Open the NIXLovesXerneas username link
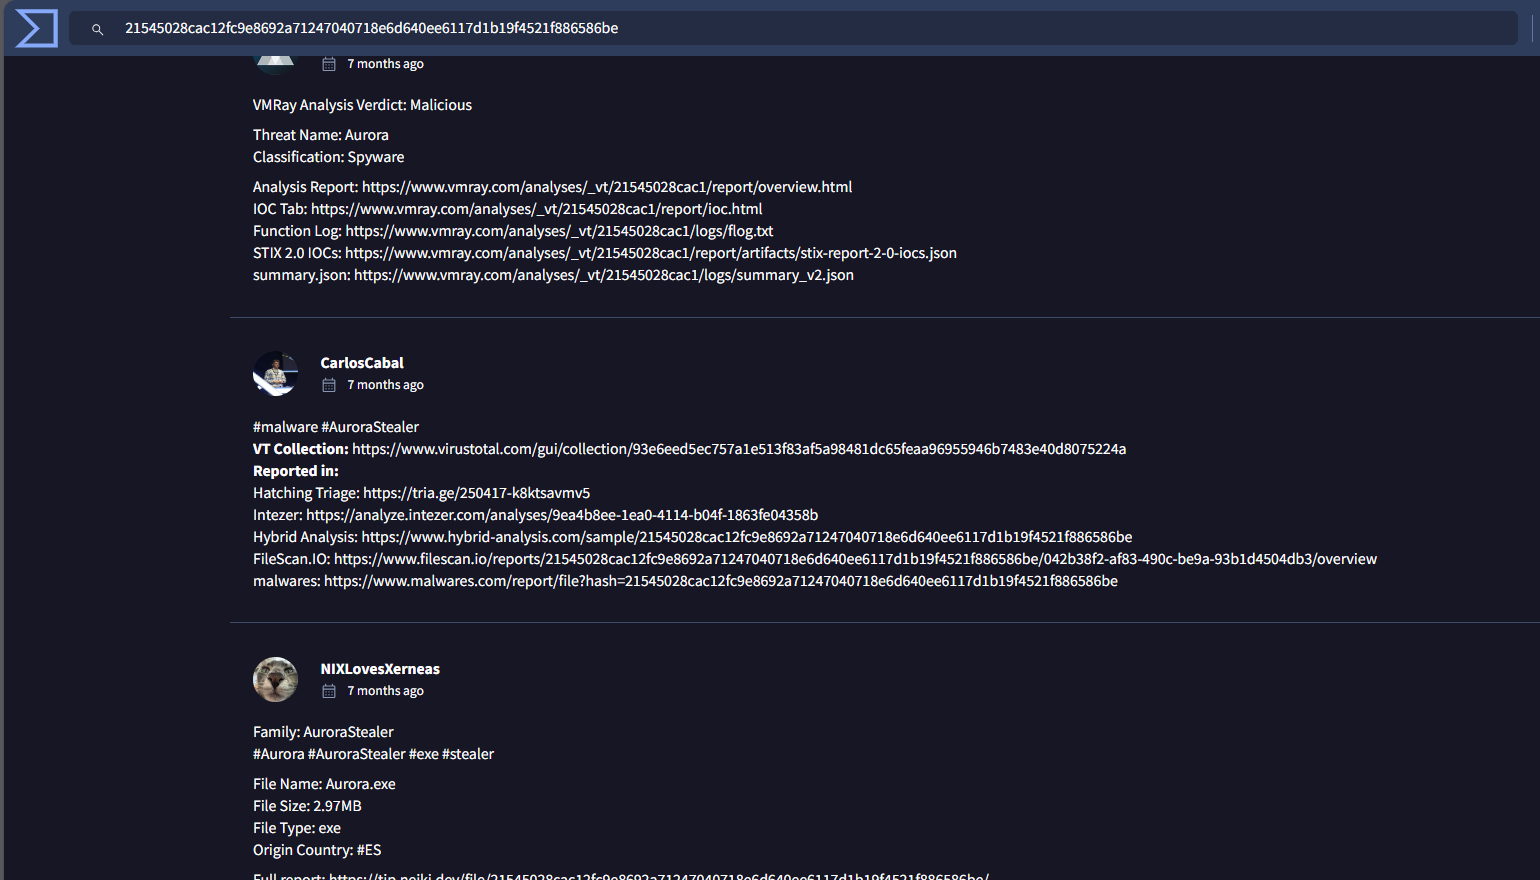This screenshot has height=880, width=1540. coord(380,669)
